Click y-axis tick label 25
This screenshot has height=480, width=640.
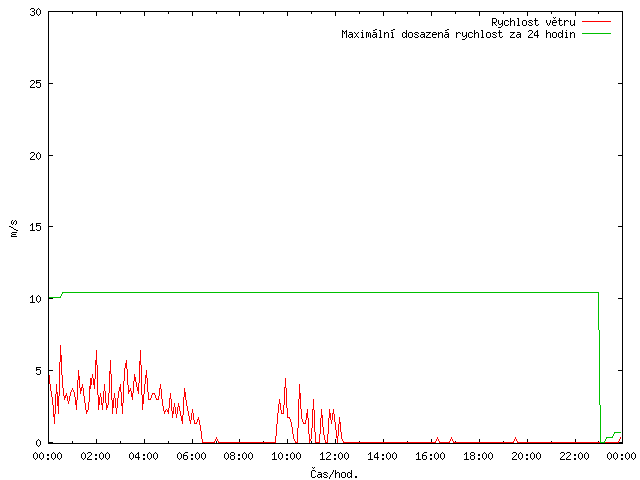36,84
